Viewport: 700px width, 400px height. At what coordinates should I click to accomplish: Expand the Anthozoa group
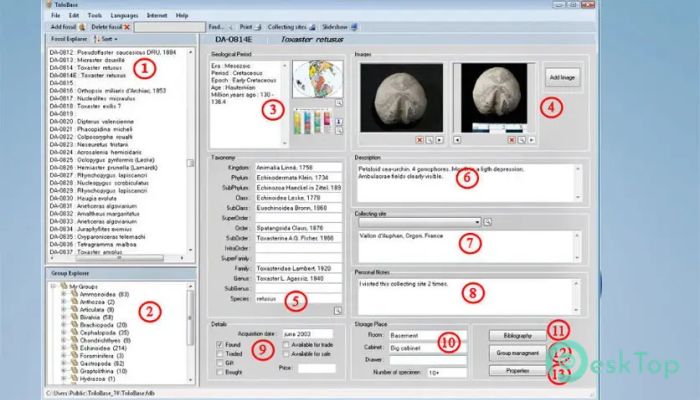click(x=63, y=302)
